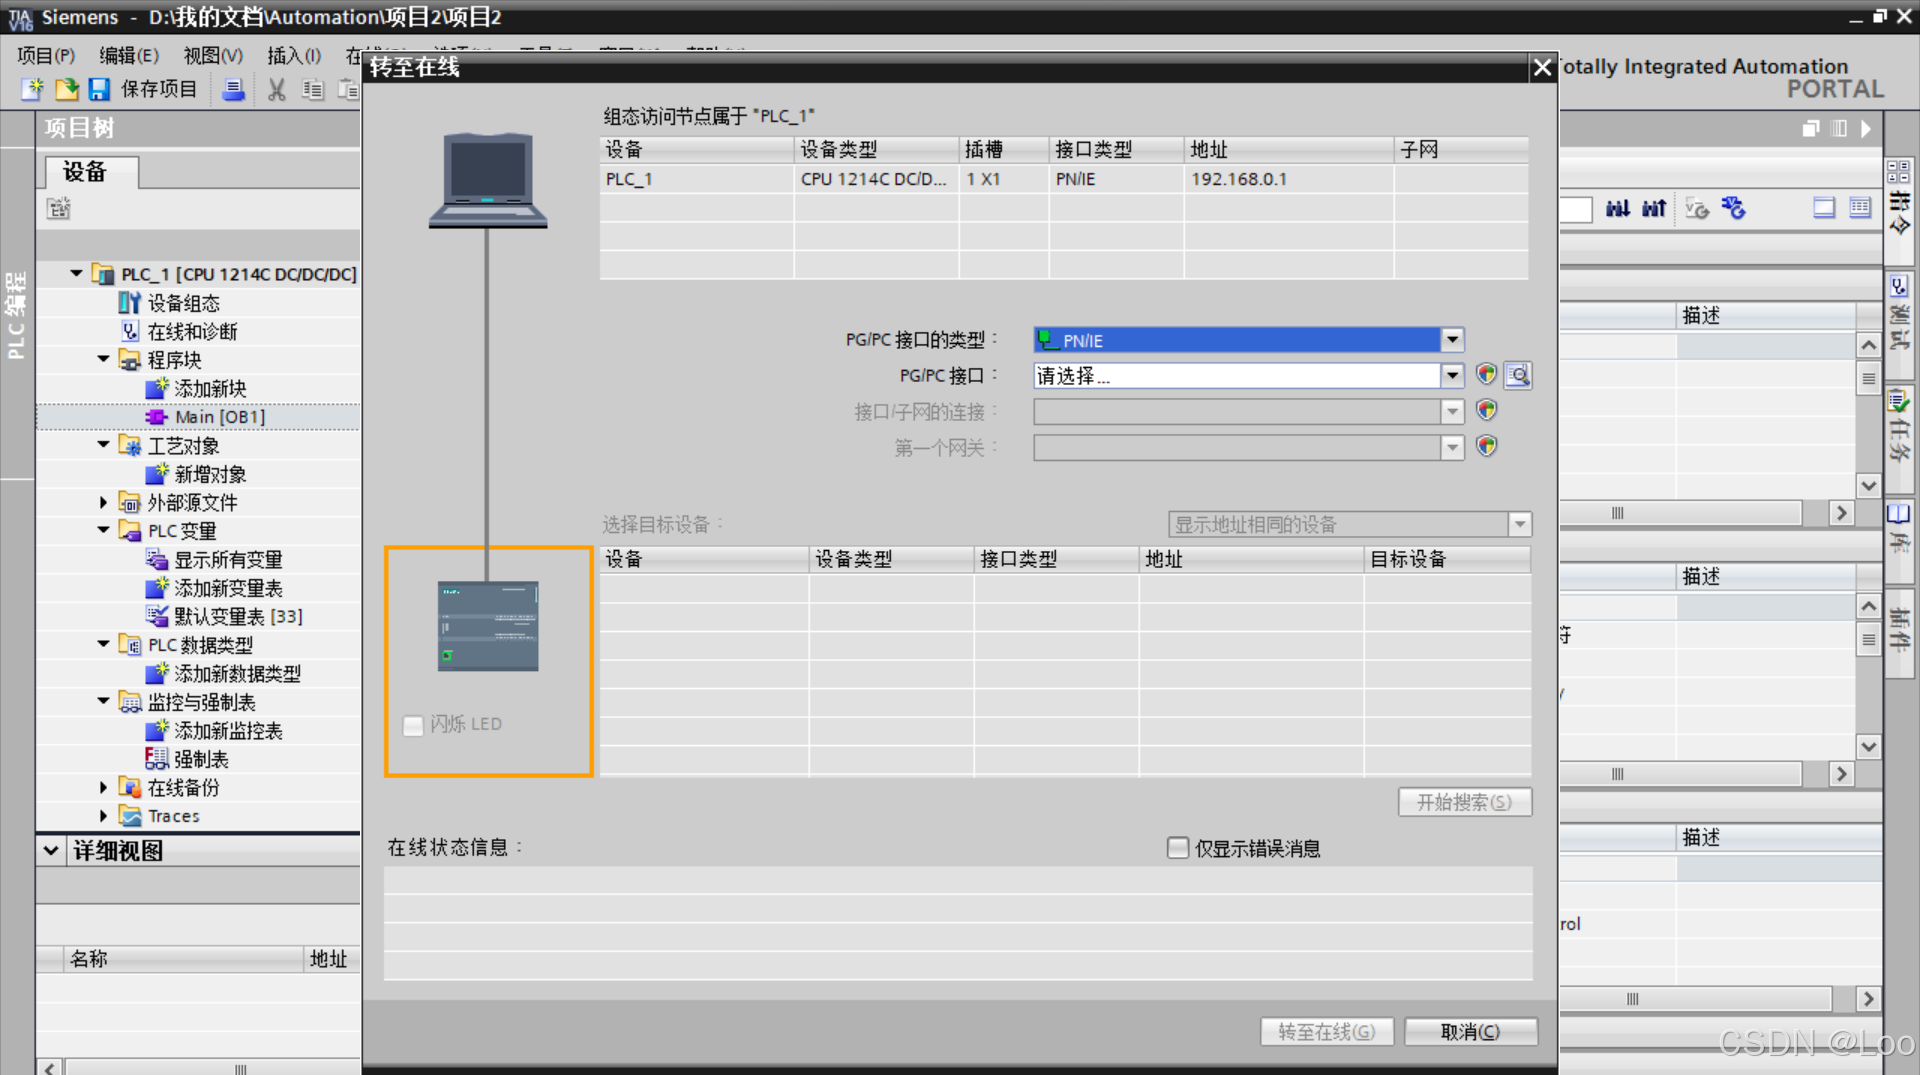Click the 开始搜索(S) button
Screen dimensions: 1920x1075
coord(1464,802)
